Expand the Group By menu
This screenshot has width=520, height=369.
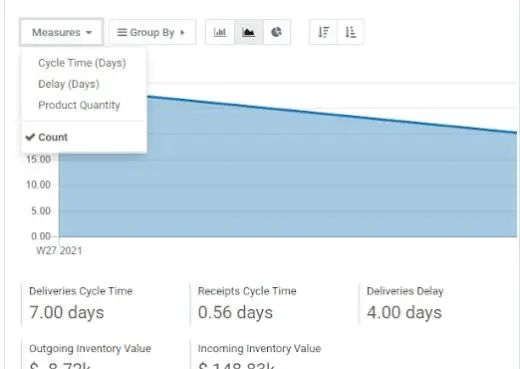[x=152, y=32]
